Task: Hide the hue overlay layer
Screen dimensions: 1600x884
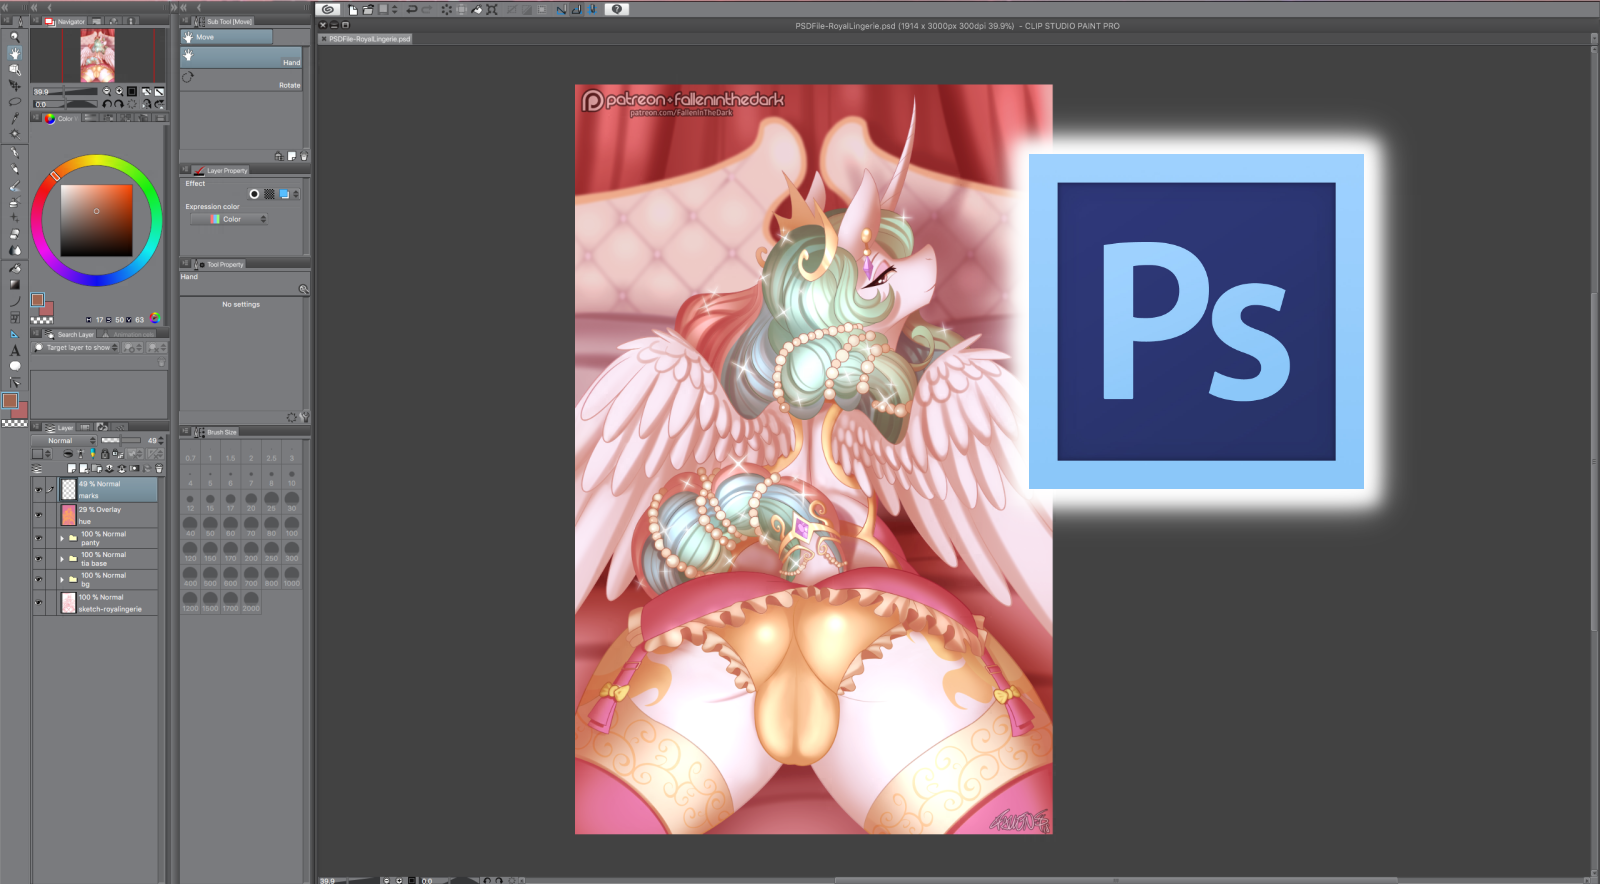Action: pyautogui.click(x=39, y=515)
